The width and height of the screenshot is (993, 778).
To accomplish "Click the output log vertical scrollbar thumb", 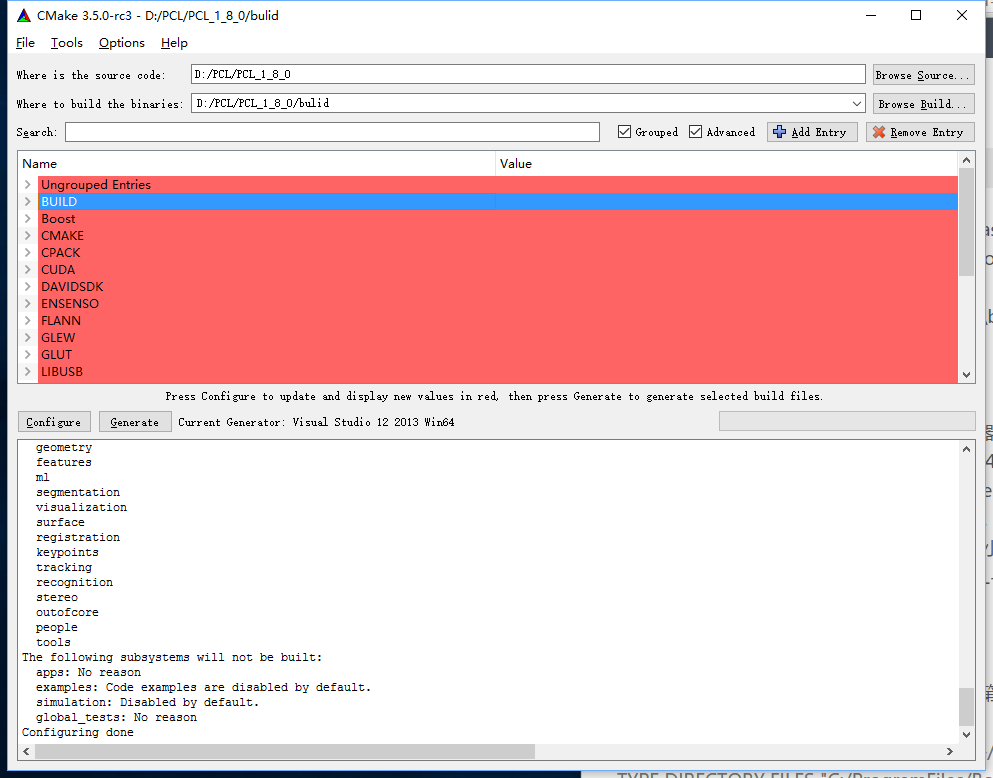I will tap(966, 706).
